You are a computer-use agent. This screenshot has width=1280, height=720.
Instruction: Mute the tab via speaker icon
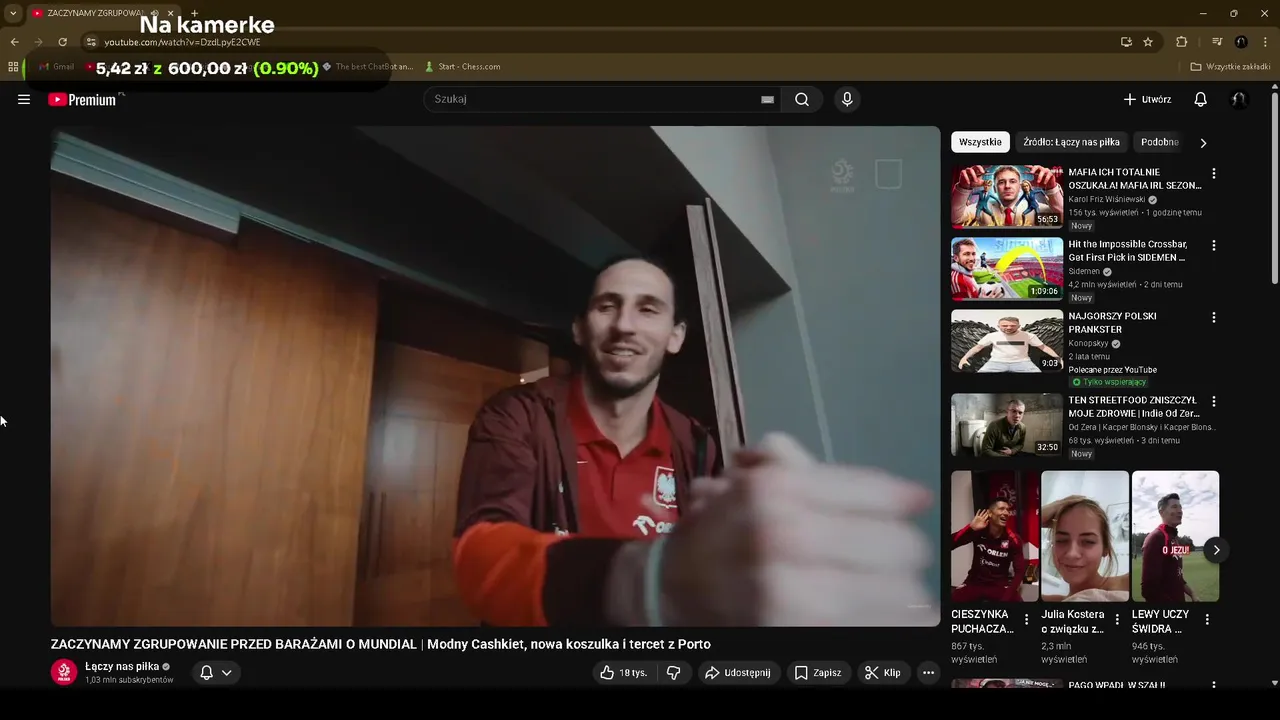click(x=153, y=13)
